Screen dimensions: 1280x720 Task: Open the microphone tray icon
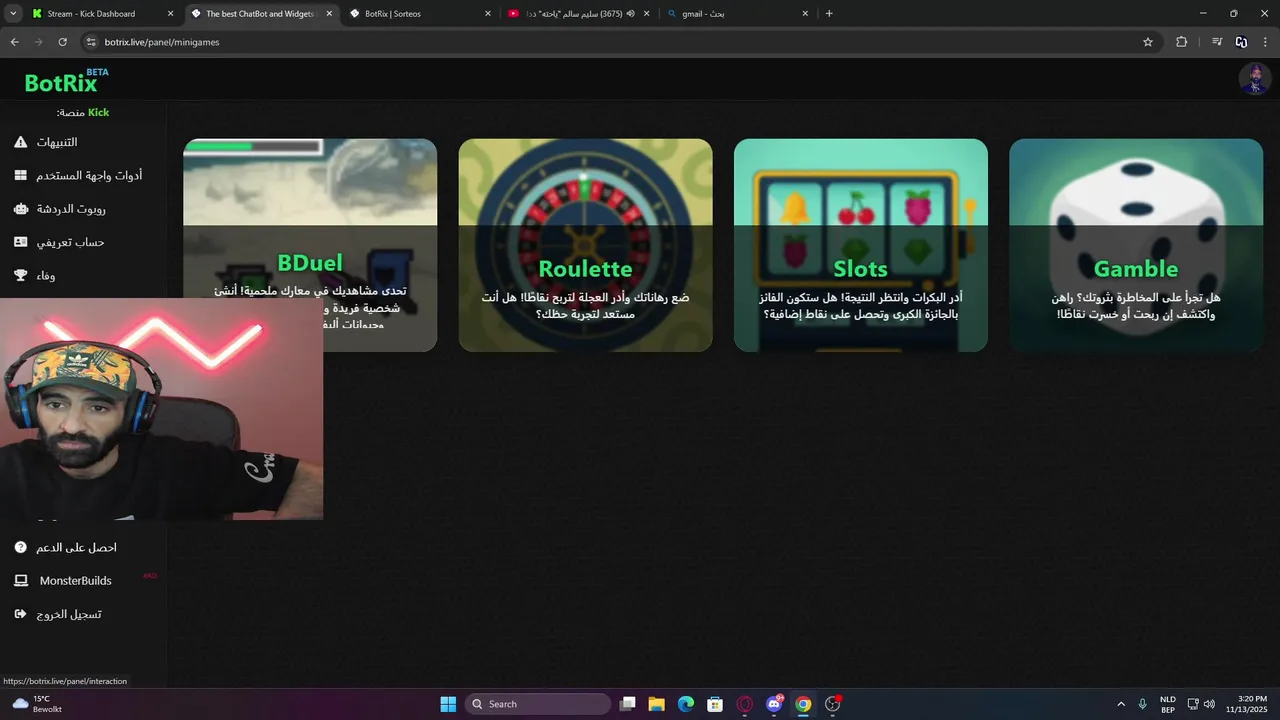[1142, 704]
